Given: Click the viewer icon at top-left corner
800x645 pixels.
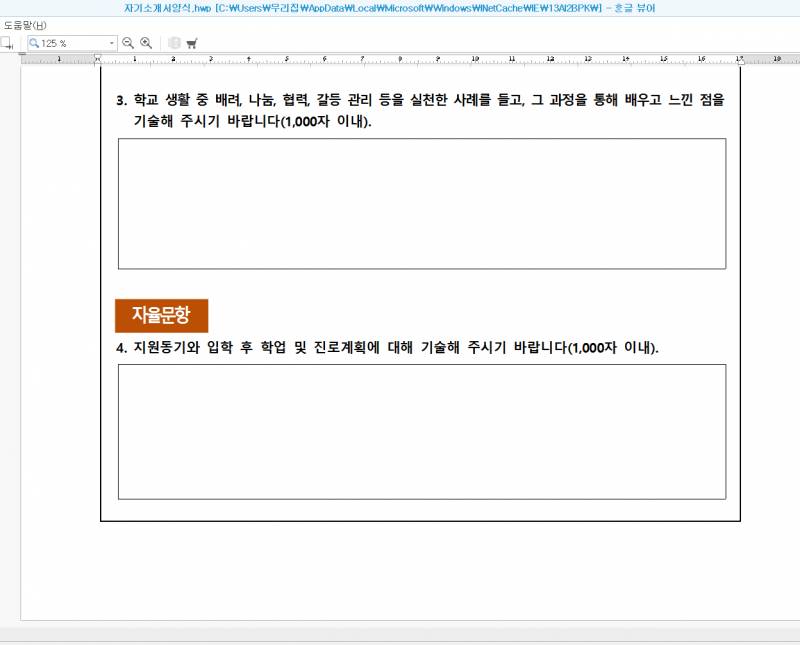Looking at the screenshot, I should [9, 9].
